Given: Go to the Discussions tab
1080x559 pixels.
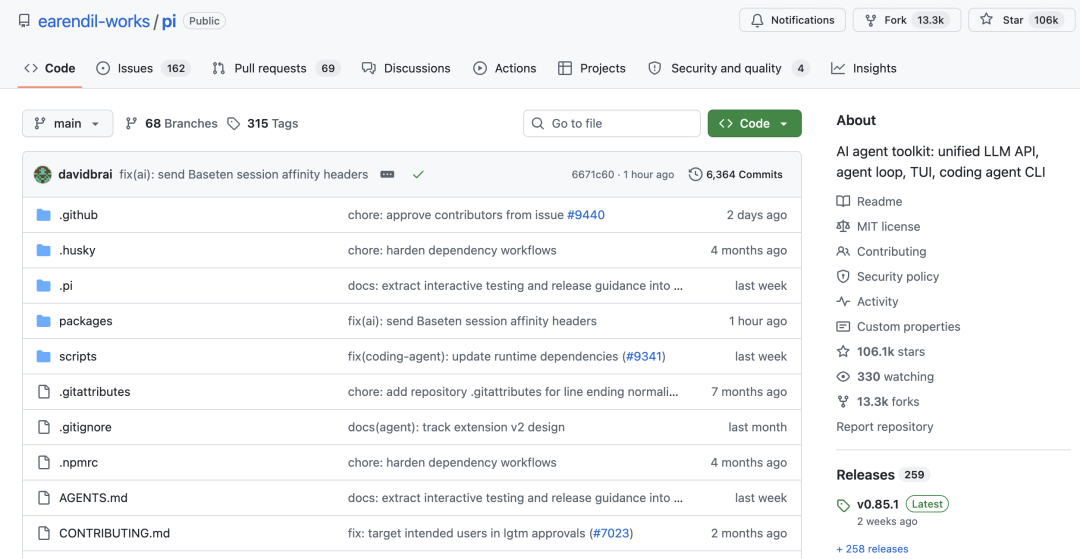Looking at the screenshot, I should [x=406, y=68].
